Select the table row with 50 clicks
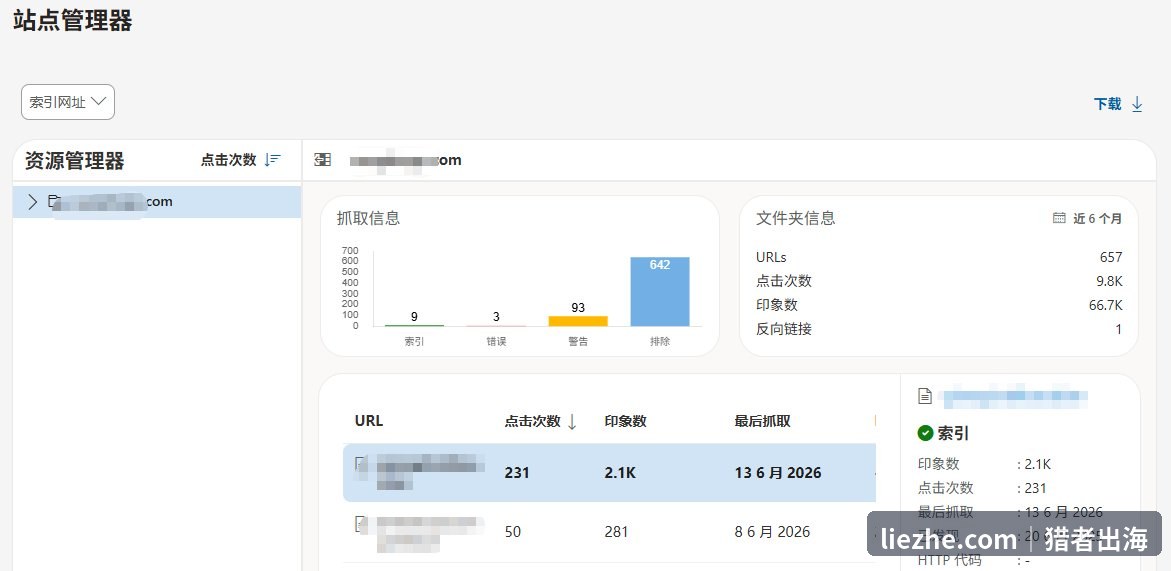 pyautogui.click(x=609, y=532)
